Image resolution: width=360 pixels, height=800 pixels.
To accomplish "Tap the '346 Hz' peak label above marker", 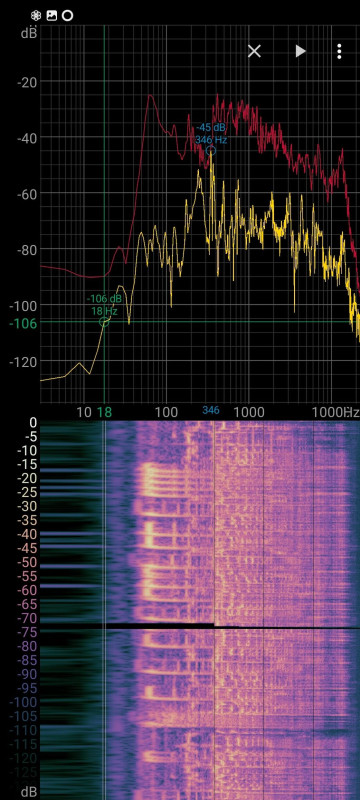I will coord(211,139).
